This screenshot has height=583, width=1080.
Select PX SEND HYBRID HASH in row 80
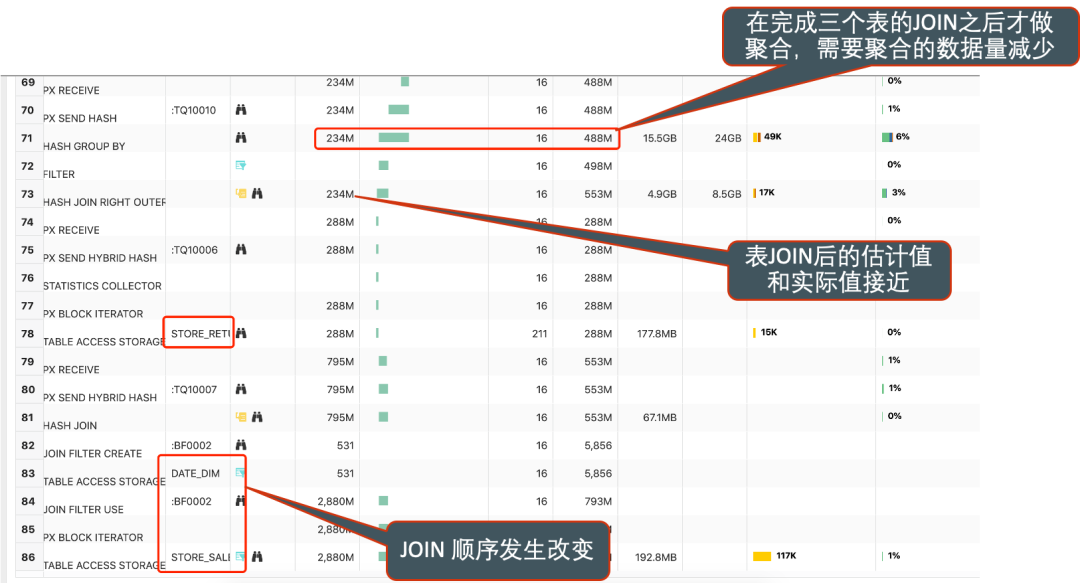point(100,398)
